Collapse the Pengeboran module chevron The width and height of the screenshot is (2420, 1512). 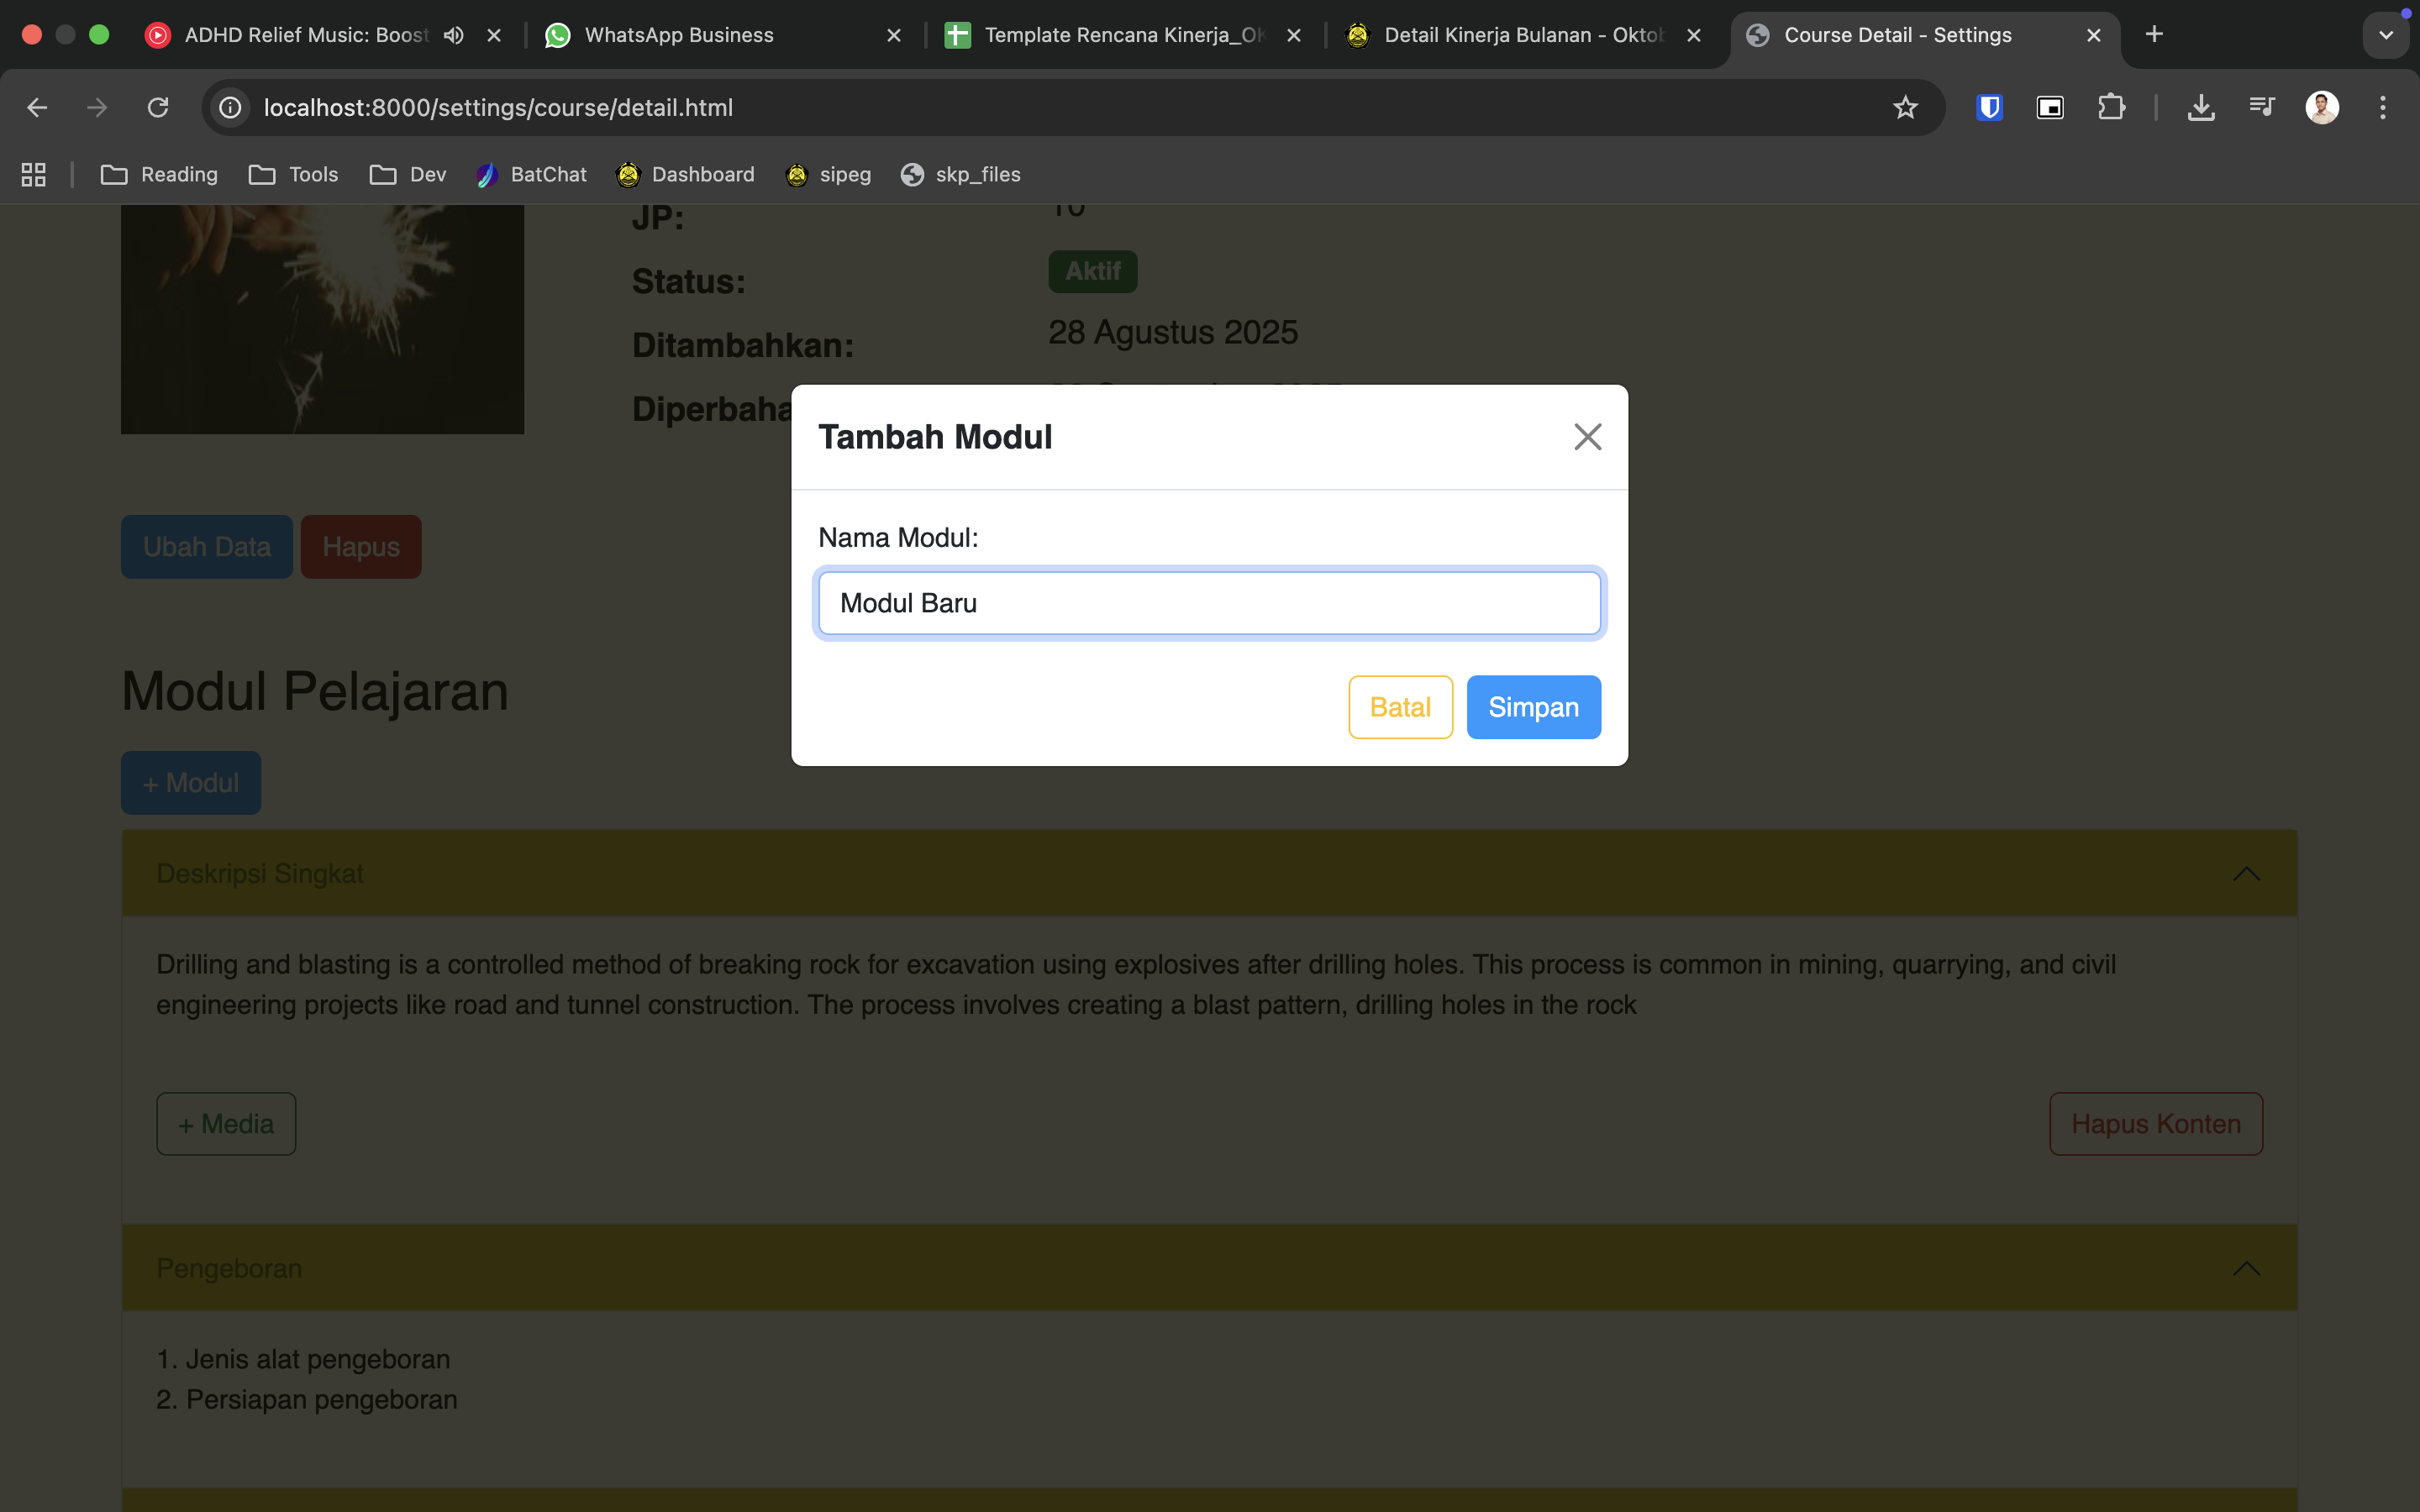[2246, 1268]
